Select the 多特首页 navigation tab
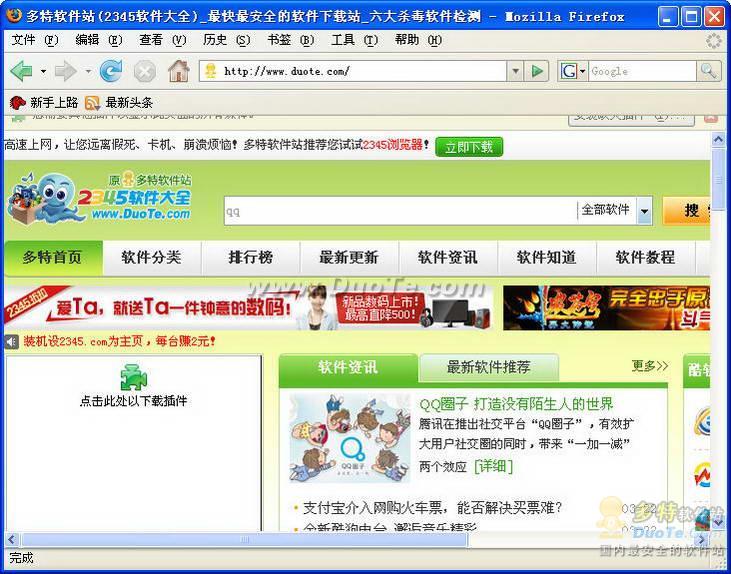Viewport: 731px width, 574px height. 53,257
